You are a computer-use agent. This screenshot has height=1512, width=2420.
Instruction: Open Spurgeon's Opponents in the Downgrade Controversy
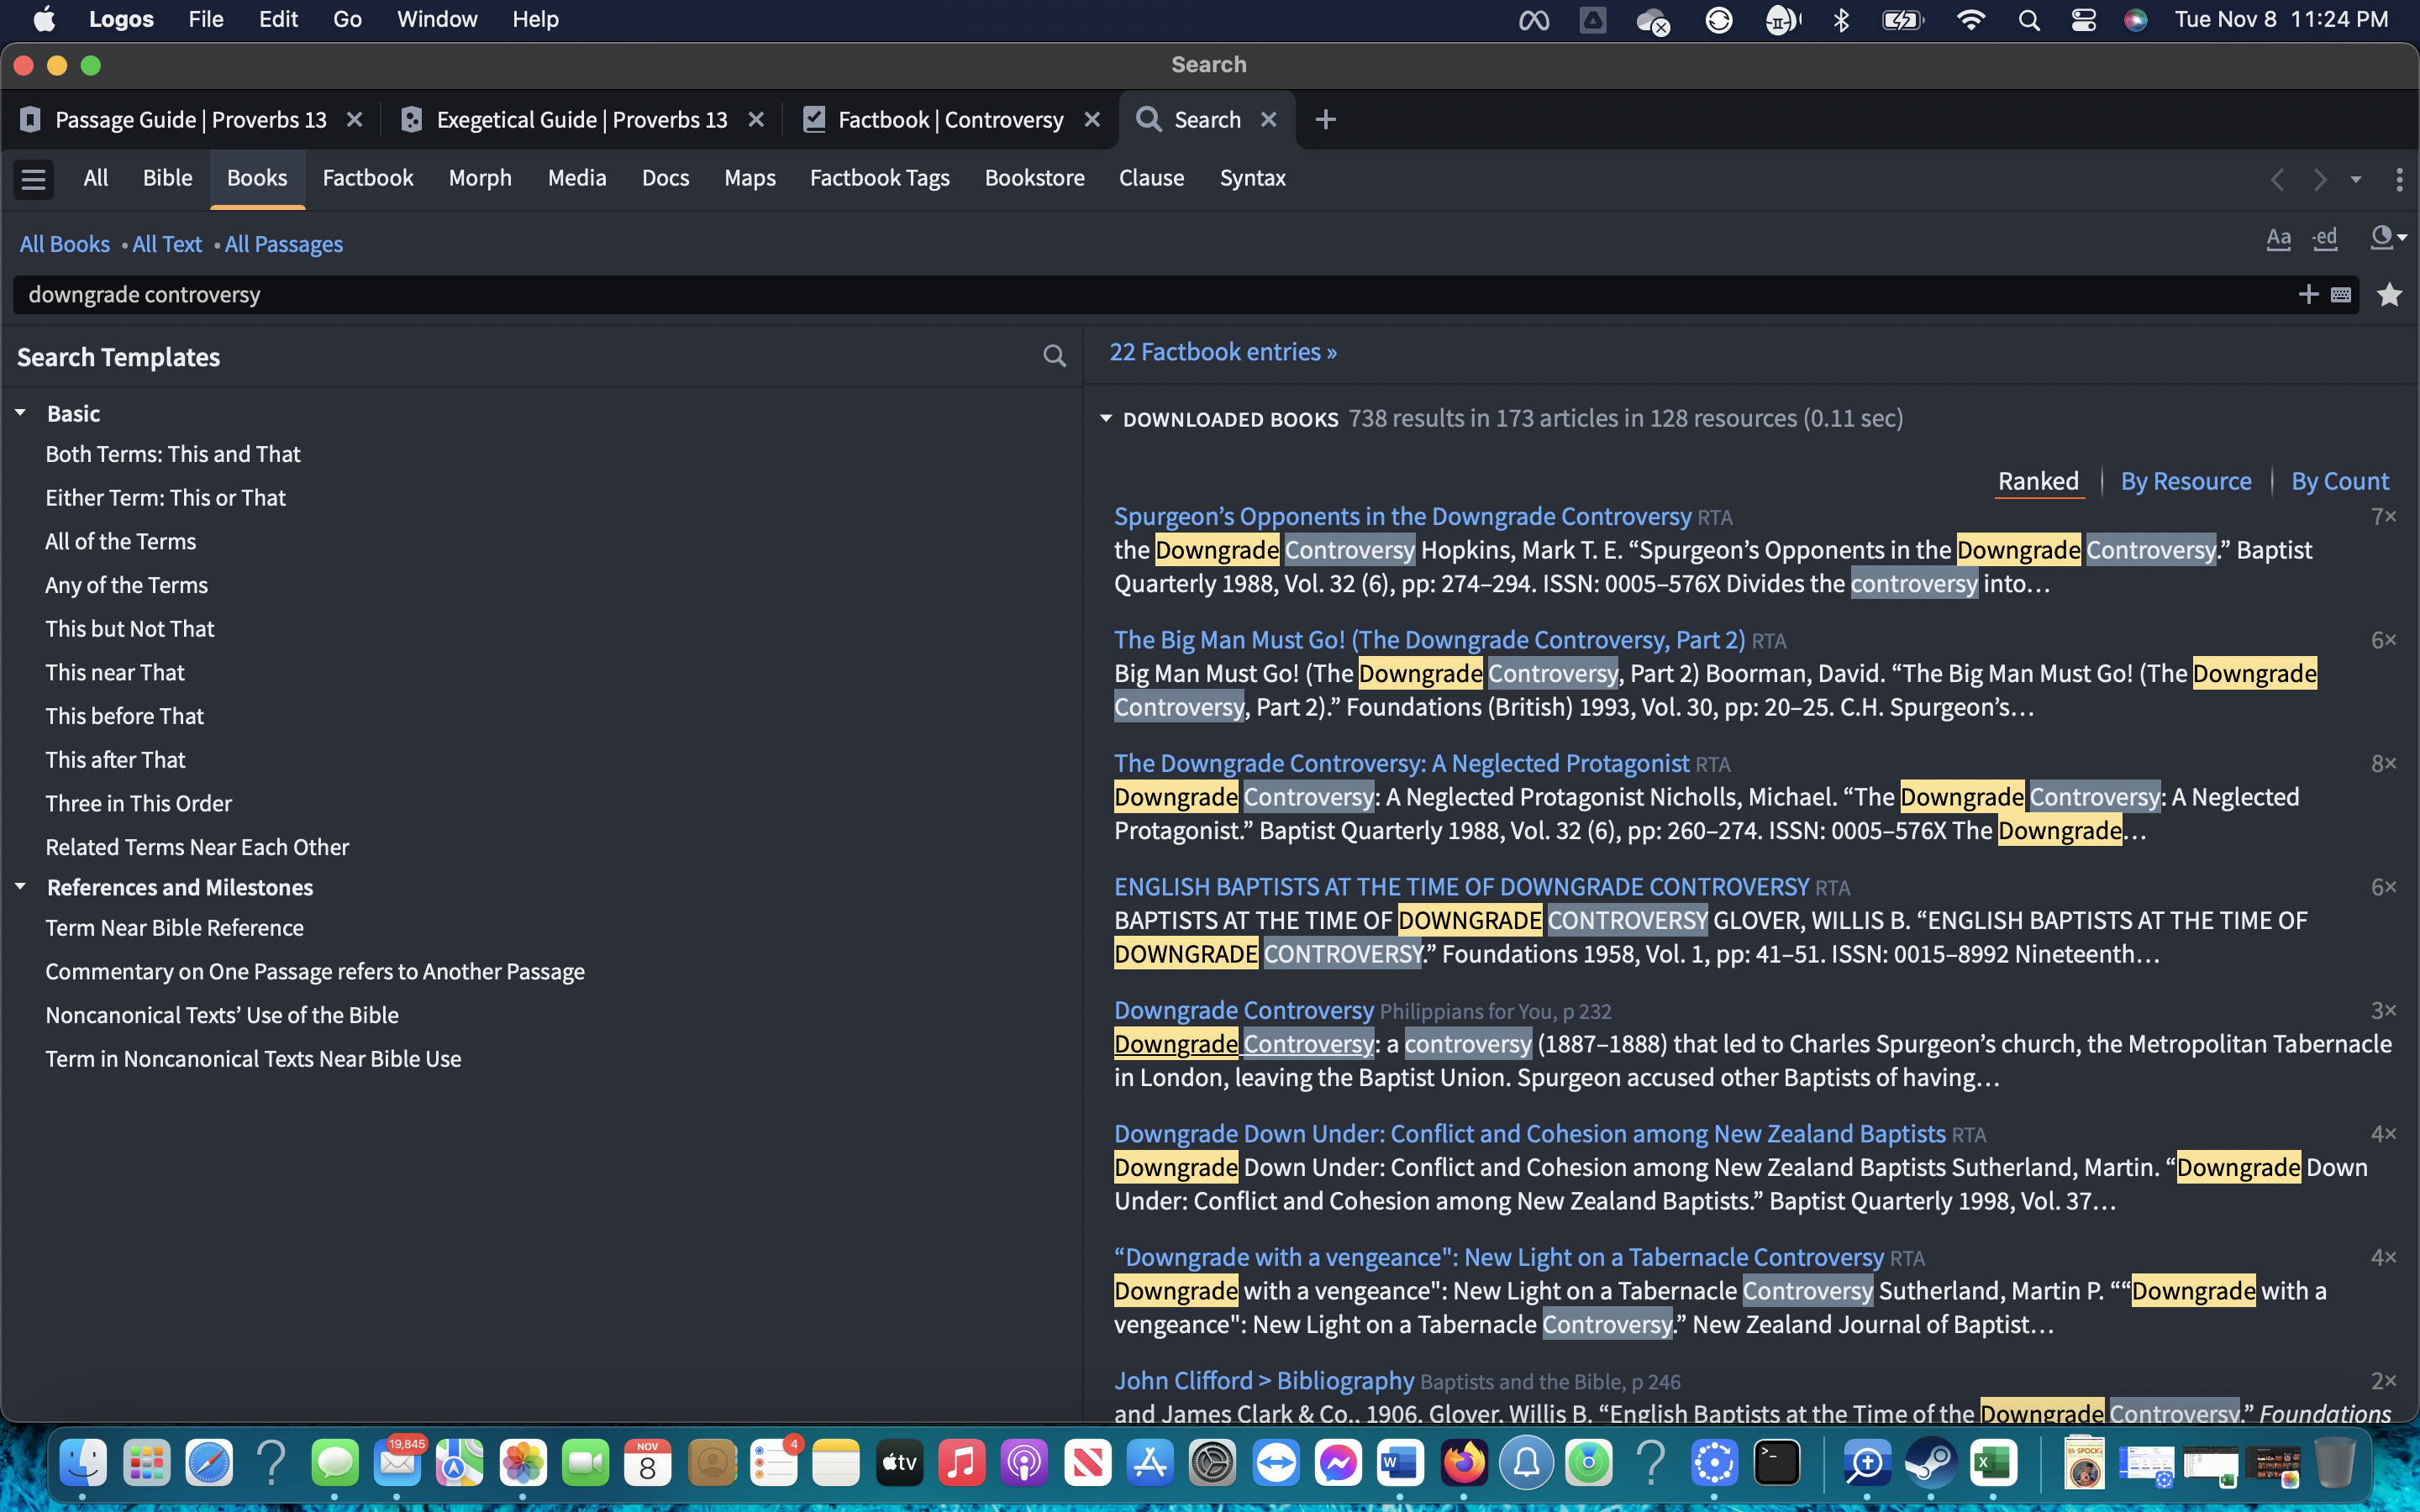pyautogui.click(x=1402, y=517)
